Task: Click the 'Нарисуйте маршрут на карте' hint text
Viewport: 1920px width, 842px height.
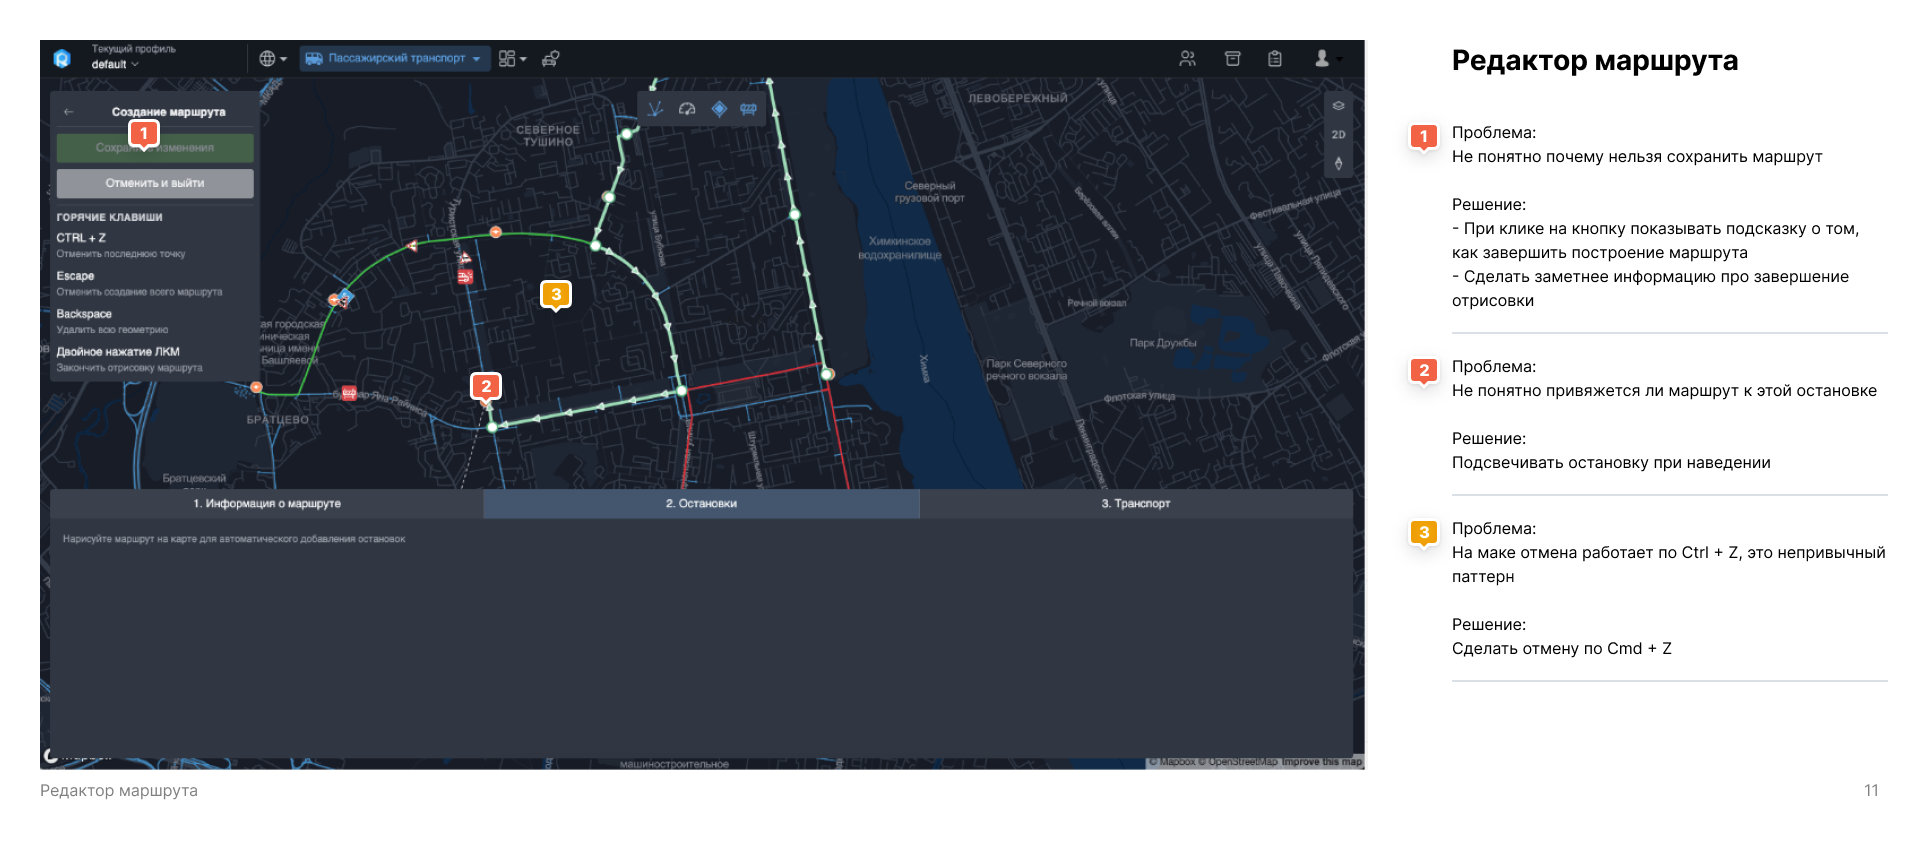Action: [234, 539]
